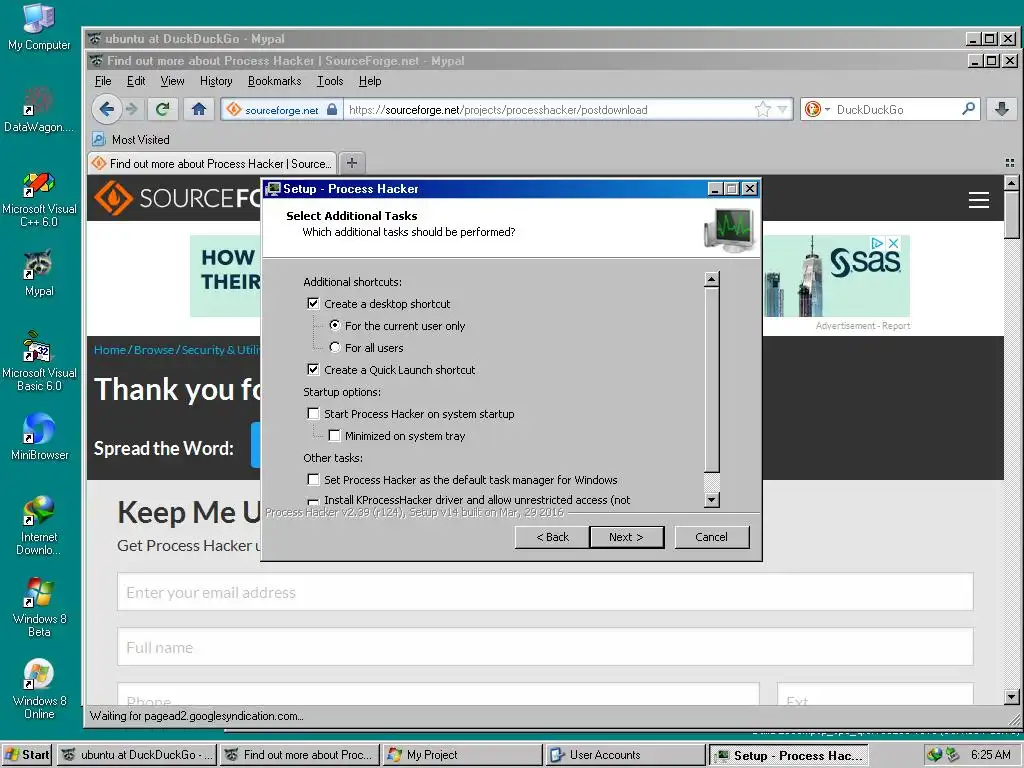Click Next in the setup wizard
Viewport: 1024px width, 768px height.
[626, 537]
